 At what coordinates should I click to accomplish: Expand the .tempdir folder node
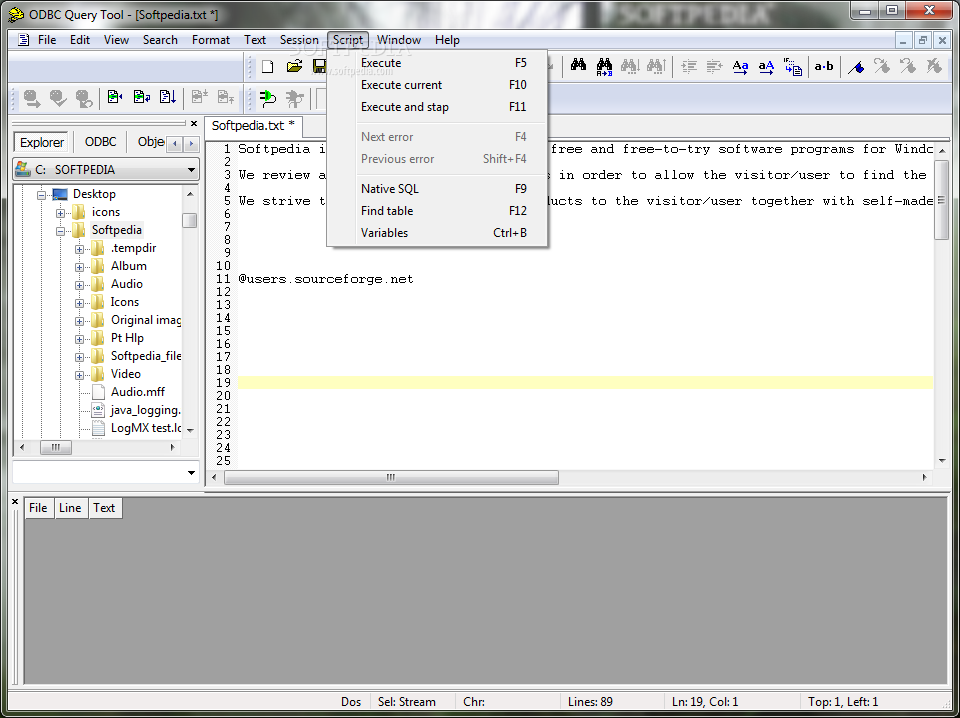point(79,249)
